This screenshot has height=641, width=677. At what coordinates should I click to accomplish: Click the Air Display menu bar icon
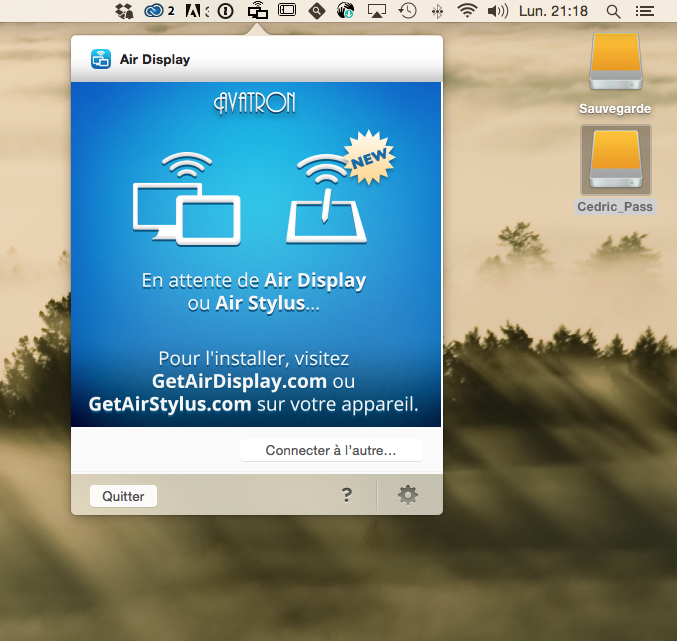click(258, 11)
